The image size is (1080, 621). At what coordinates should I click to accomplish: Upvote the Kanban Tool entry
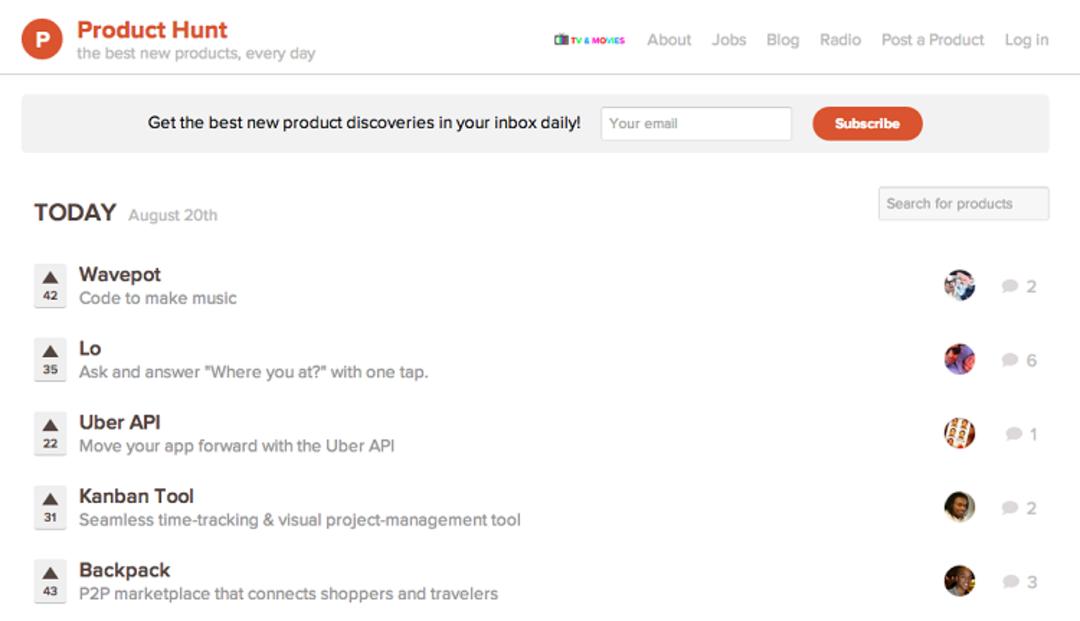click(50, 507)
